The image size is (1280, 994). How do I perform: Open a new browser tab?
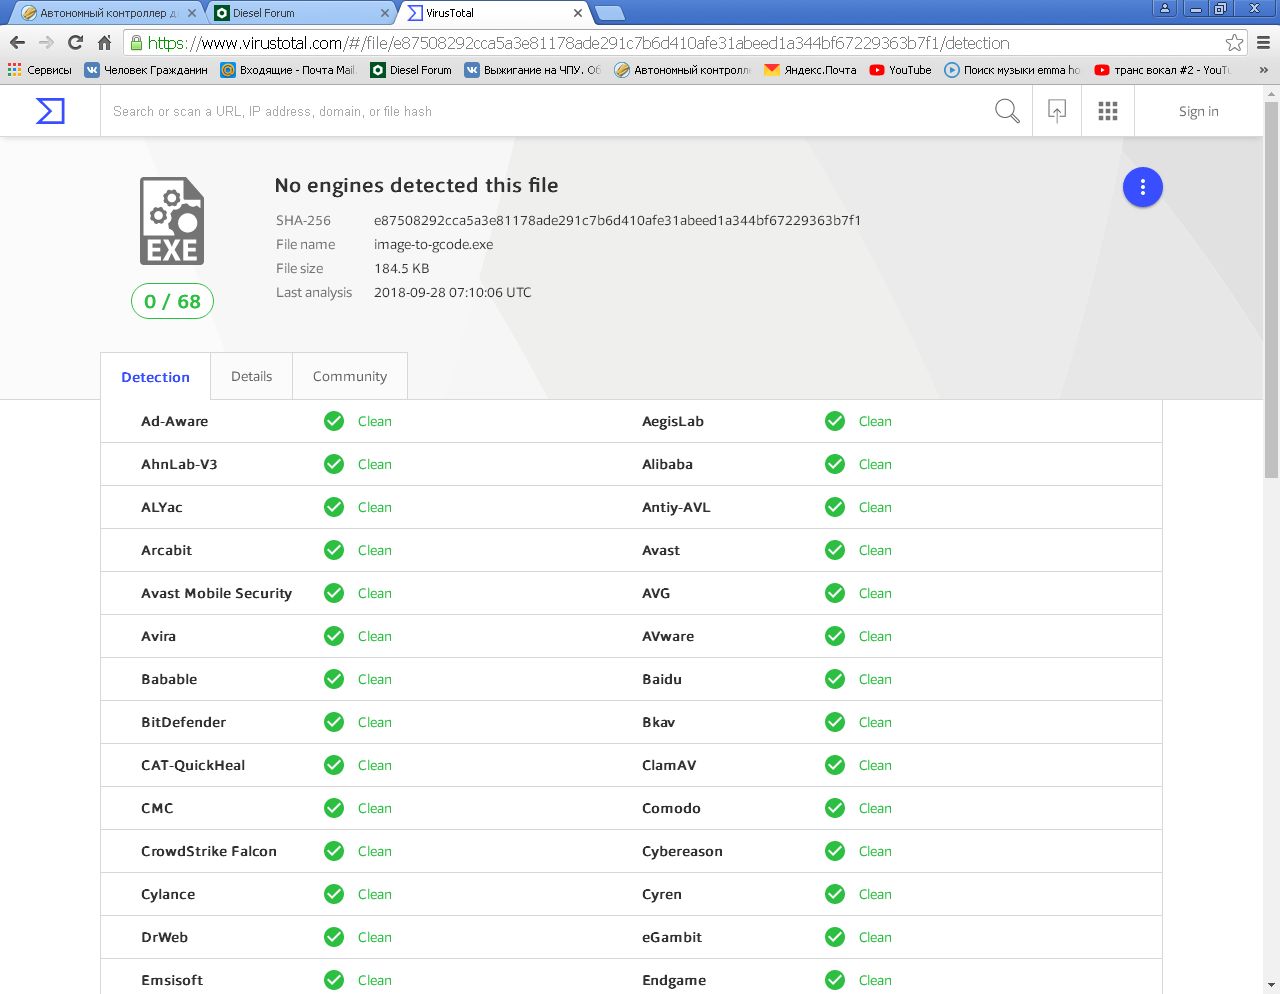(609, 13)
